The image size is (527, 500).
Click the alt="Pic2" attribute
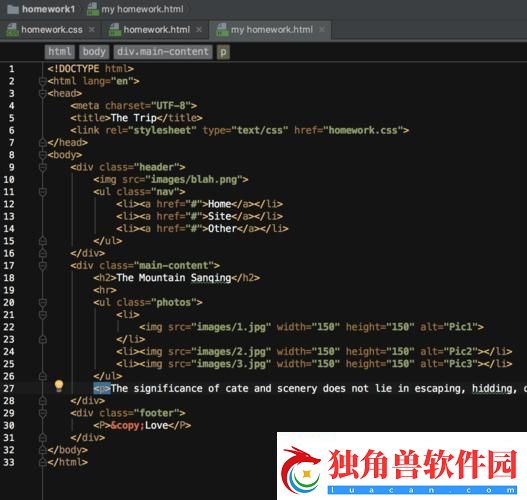tap(449, 352)
